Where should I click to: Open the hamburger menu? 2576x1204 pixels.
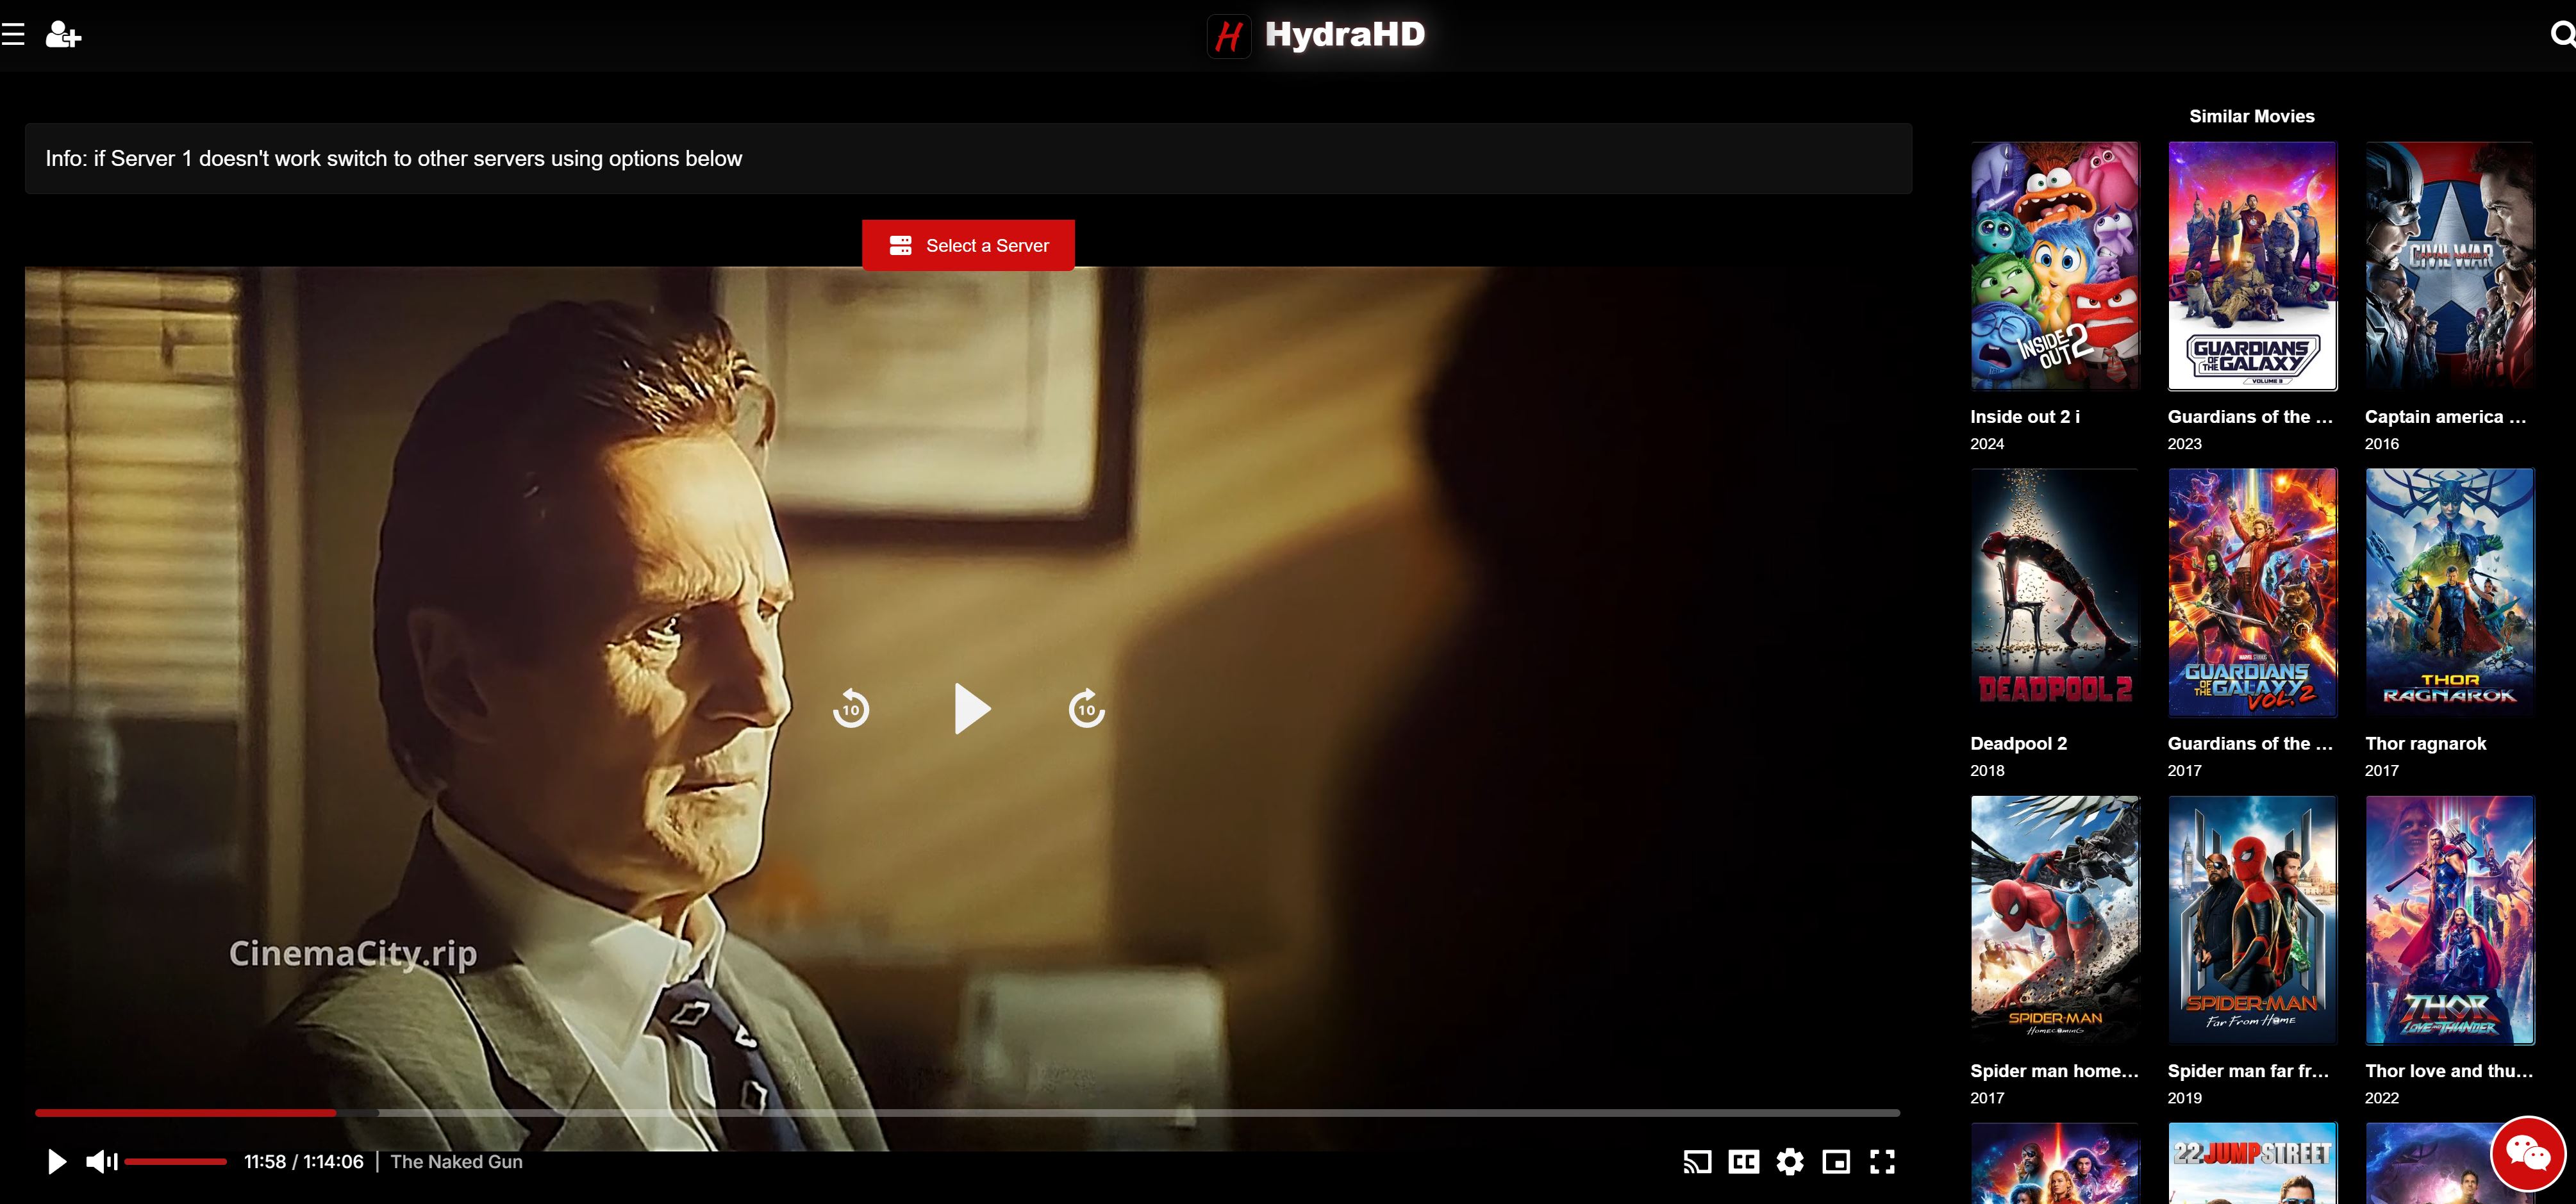point(12,35)
